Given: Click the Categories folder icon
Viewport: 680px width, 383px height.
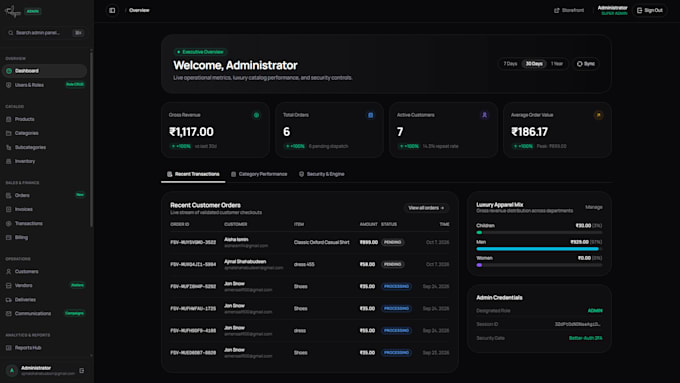Looking at the screenshot, I should tap(9, 133).
